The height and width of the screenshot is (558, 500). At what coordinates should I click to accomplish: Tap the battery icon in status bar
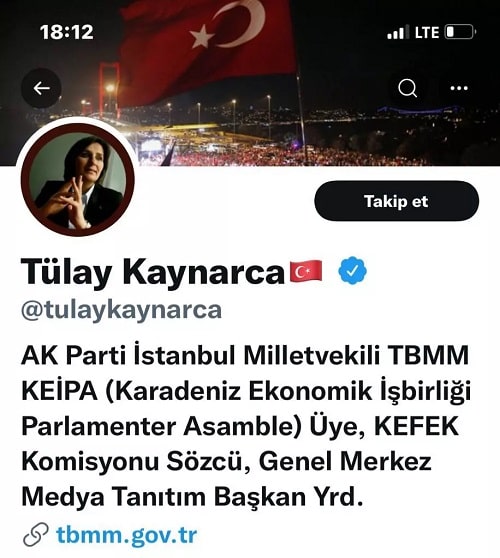[460, 32]
